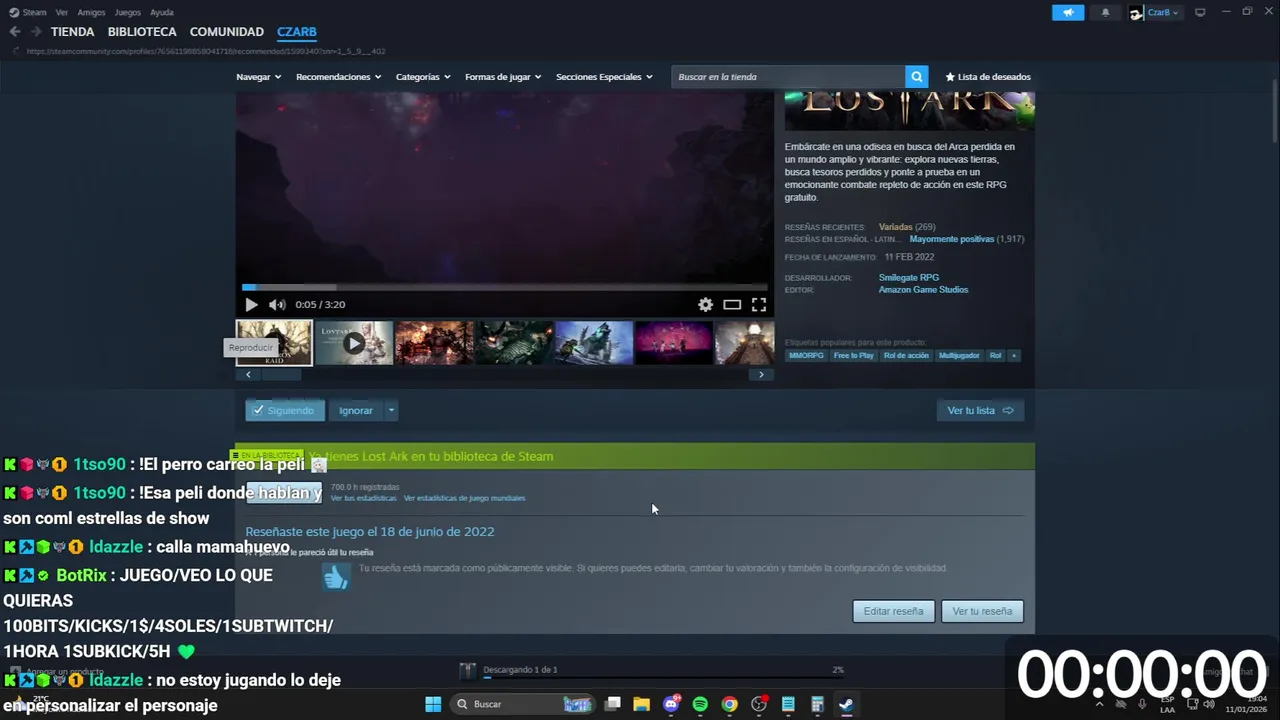Open the Categorías dropdown menu
1280x720 pixels.
click(423, 77)
